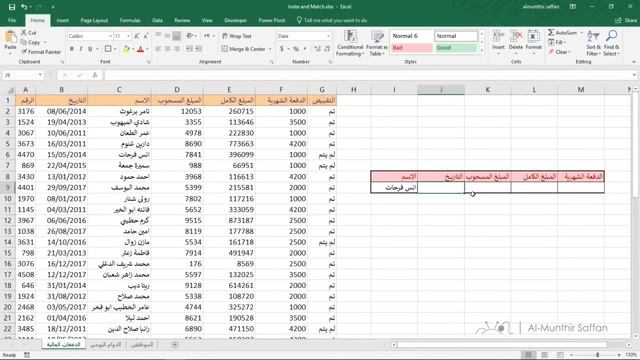Image resolution: width=640 pixels, height=360 pixels.
Task: Toggle Bold formatting
Action: [71, 49]
